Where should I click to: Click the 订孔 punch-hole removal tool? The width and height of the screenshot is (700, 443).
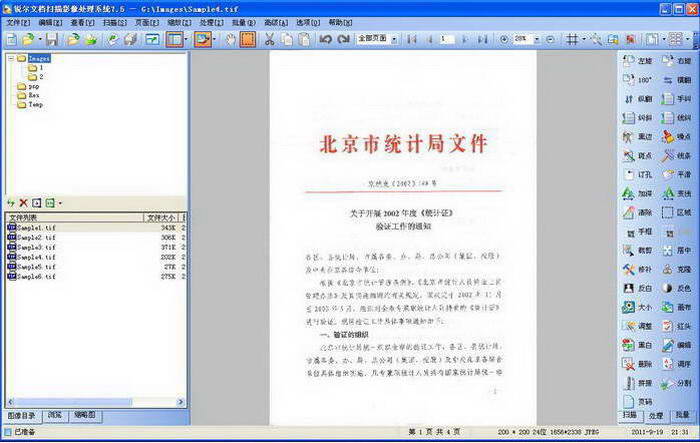click(638, 175)
